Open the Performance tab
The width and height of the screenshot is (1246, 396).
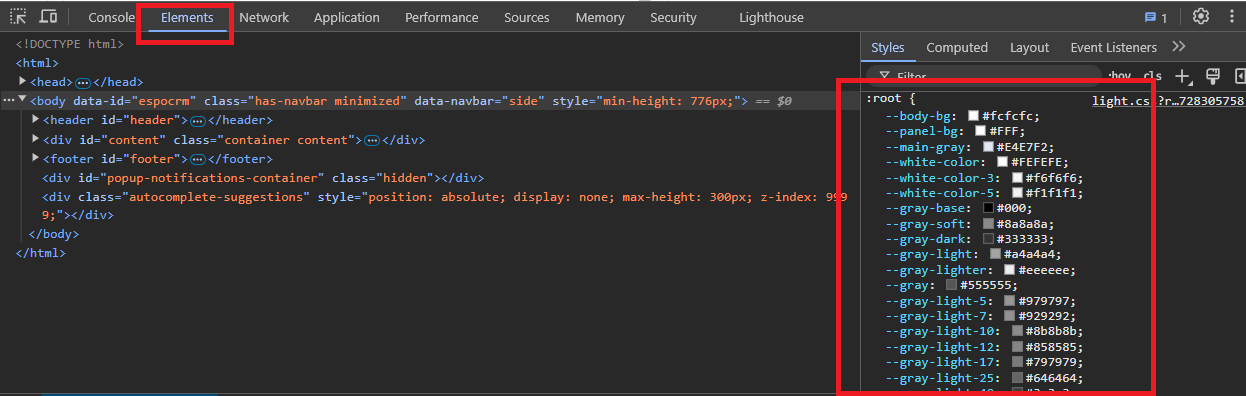(441, 18)
